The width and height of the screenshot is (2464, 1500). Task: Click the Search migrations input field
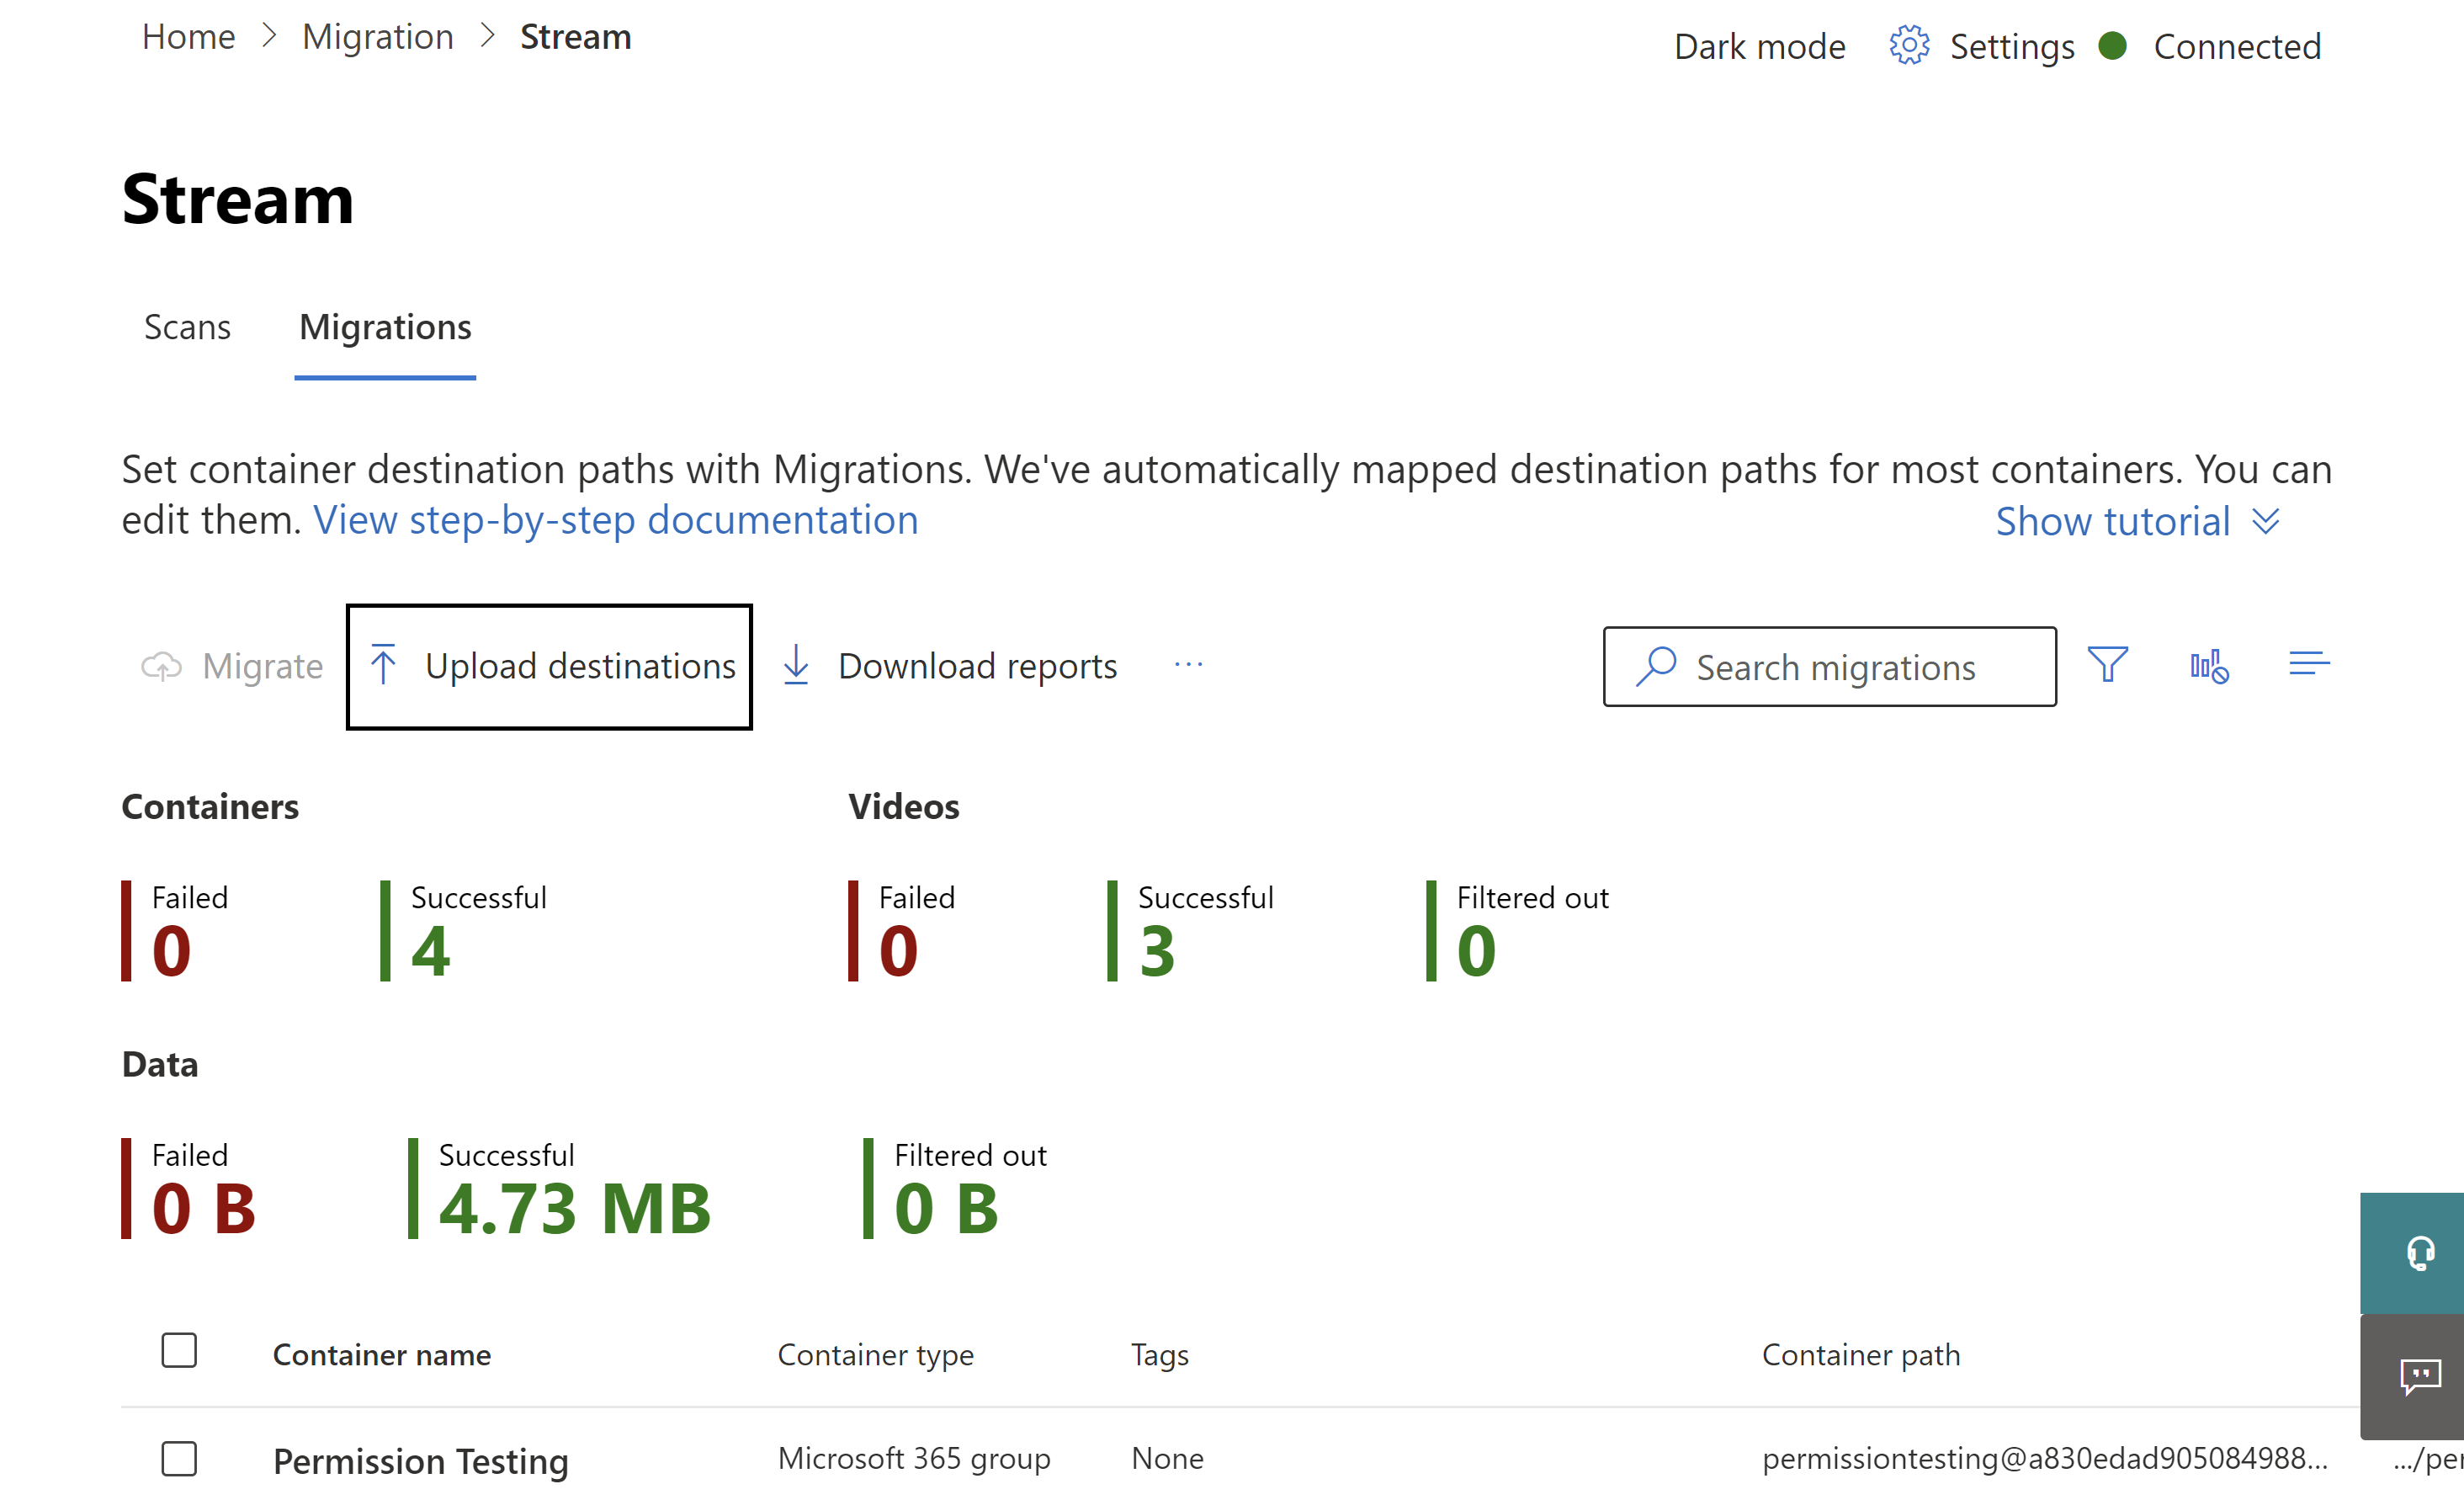(x=1829, y=666)
